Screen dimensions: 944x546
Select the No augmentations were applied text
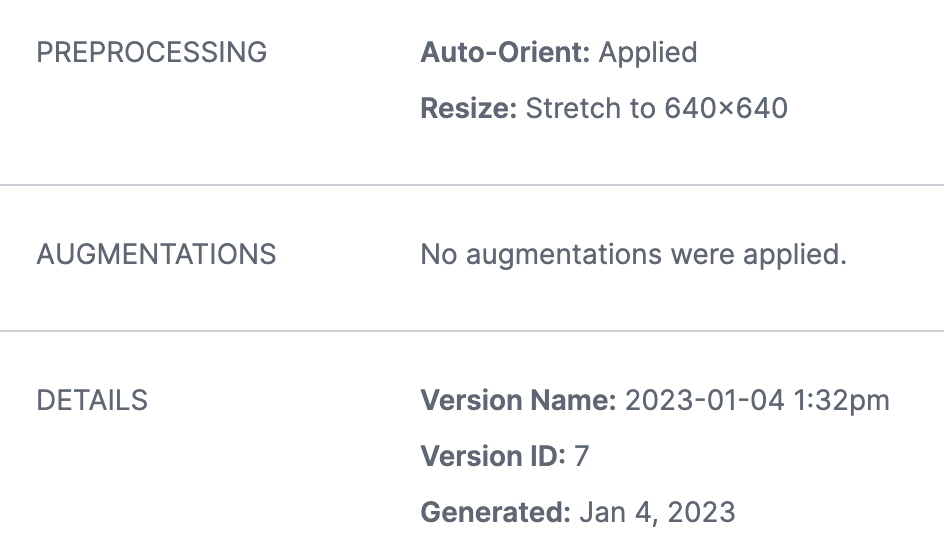(633, 255)
